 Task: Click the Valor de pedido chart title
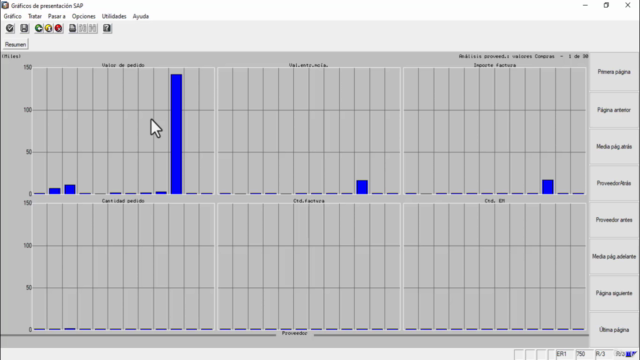pyautogui.click(x=123, y=65)
